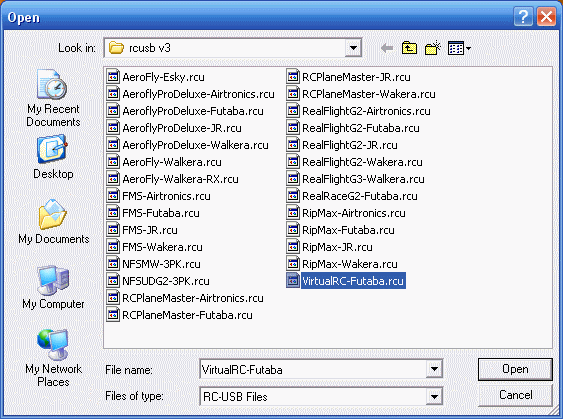
Task: Click the help question mark button
Action: pyautogui.click(x=523, y=17)
